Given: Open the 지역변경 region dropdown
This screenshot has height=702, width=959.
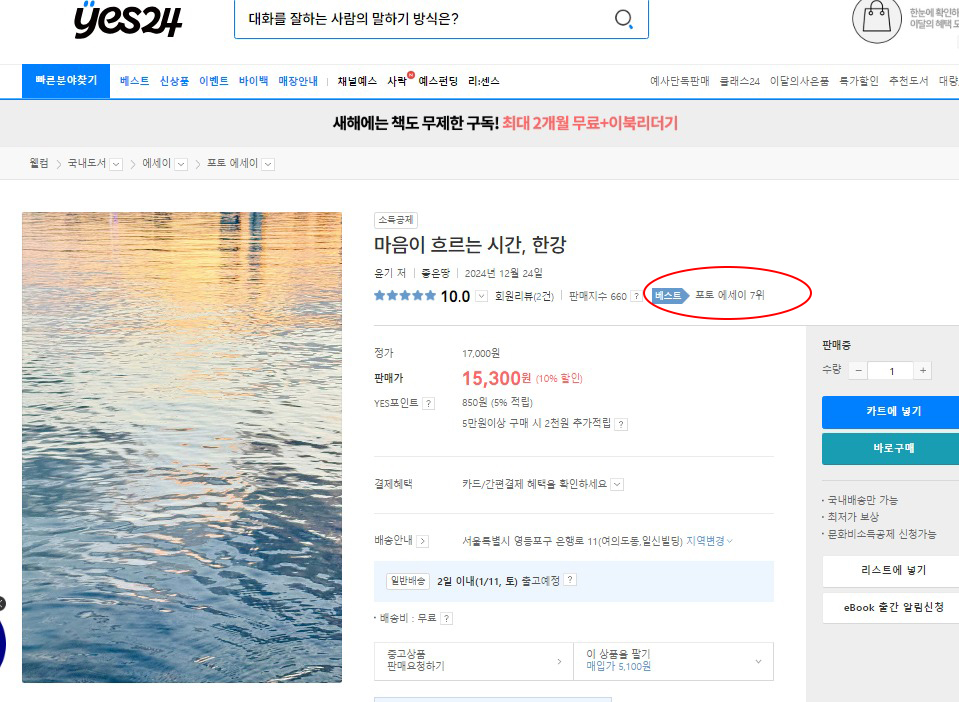Looking at the screenshot, I should point(709,541).
